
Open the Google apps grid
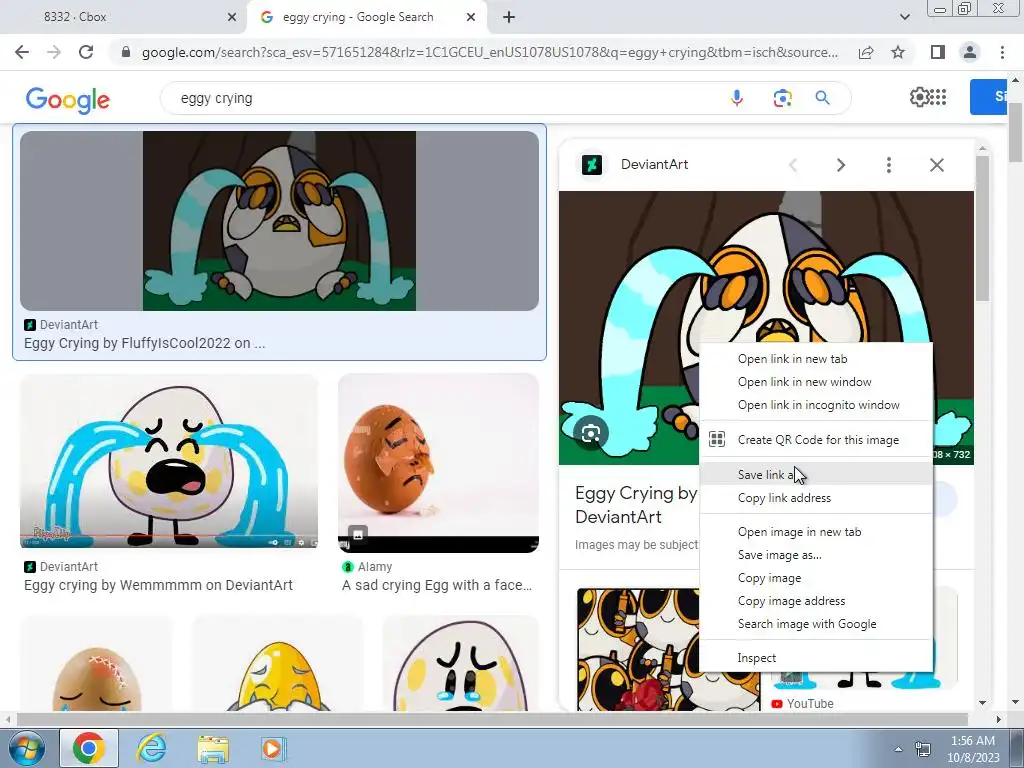tap(938, 97)
